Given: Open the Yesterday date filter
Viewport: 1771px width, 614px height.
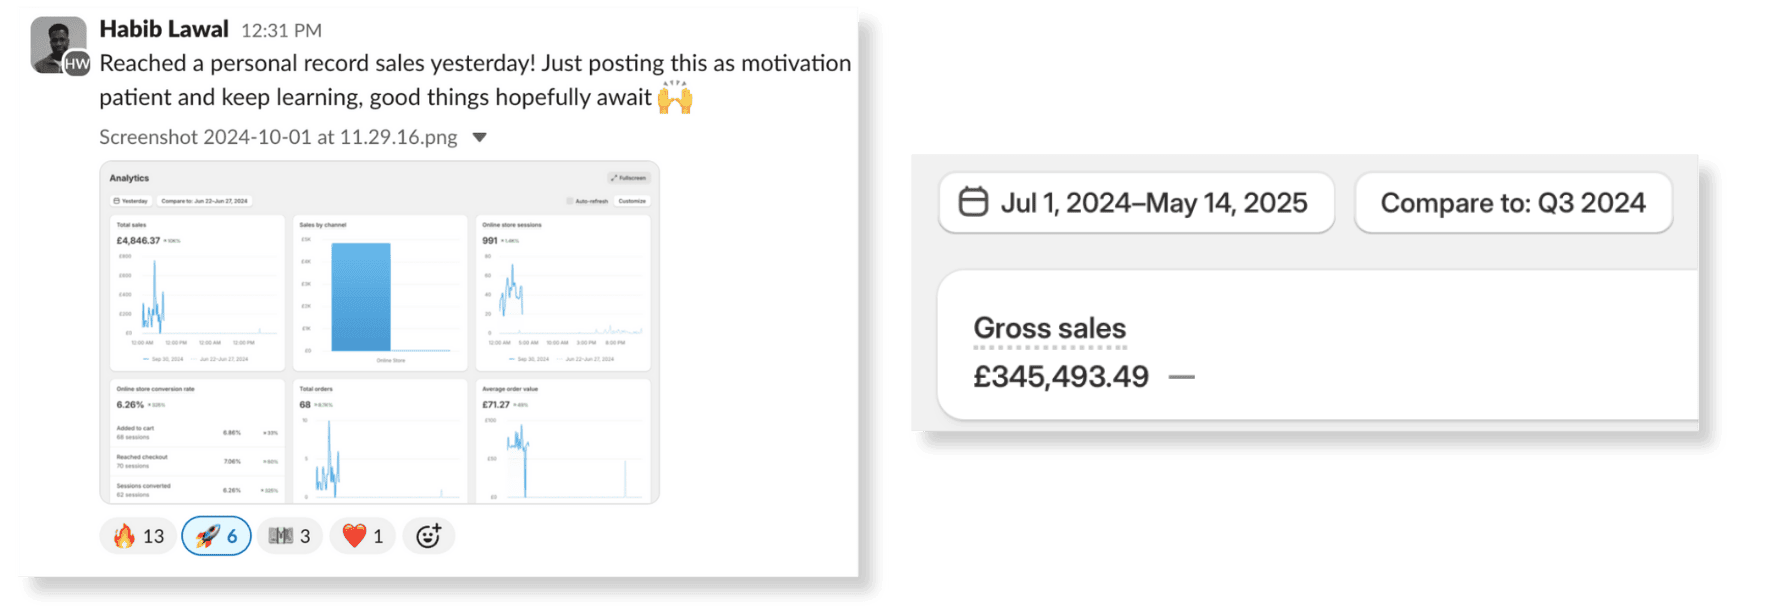Looking at the screenshot, I should point(131,201).
